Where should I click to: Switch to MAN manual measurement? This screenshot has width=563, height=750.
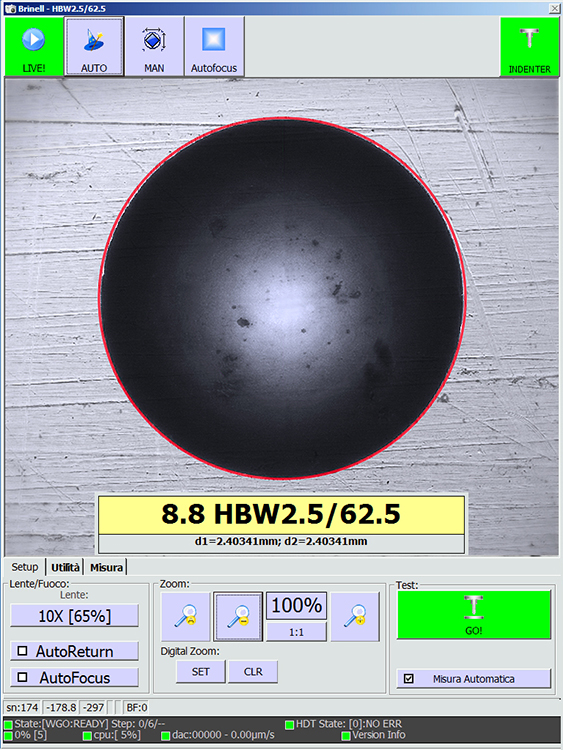click(x=154, y=46)
